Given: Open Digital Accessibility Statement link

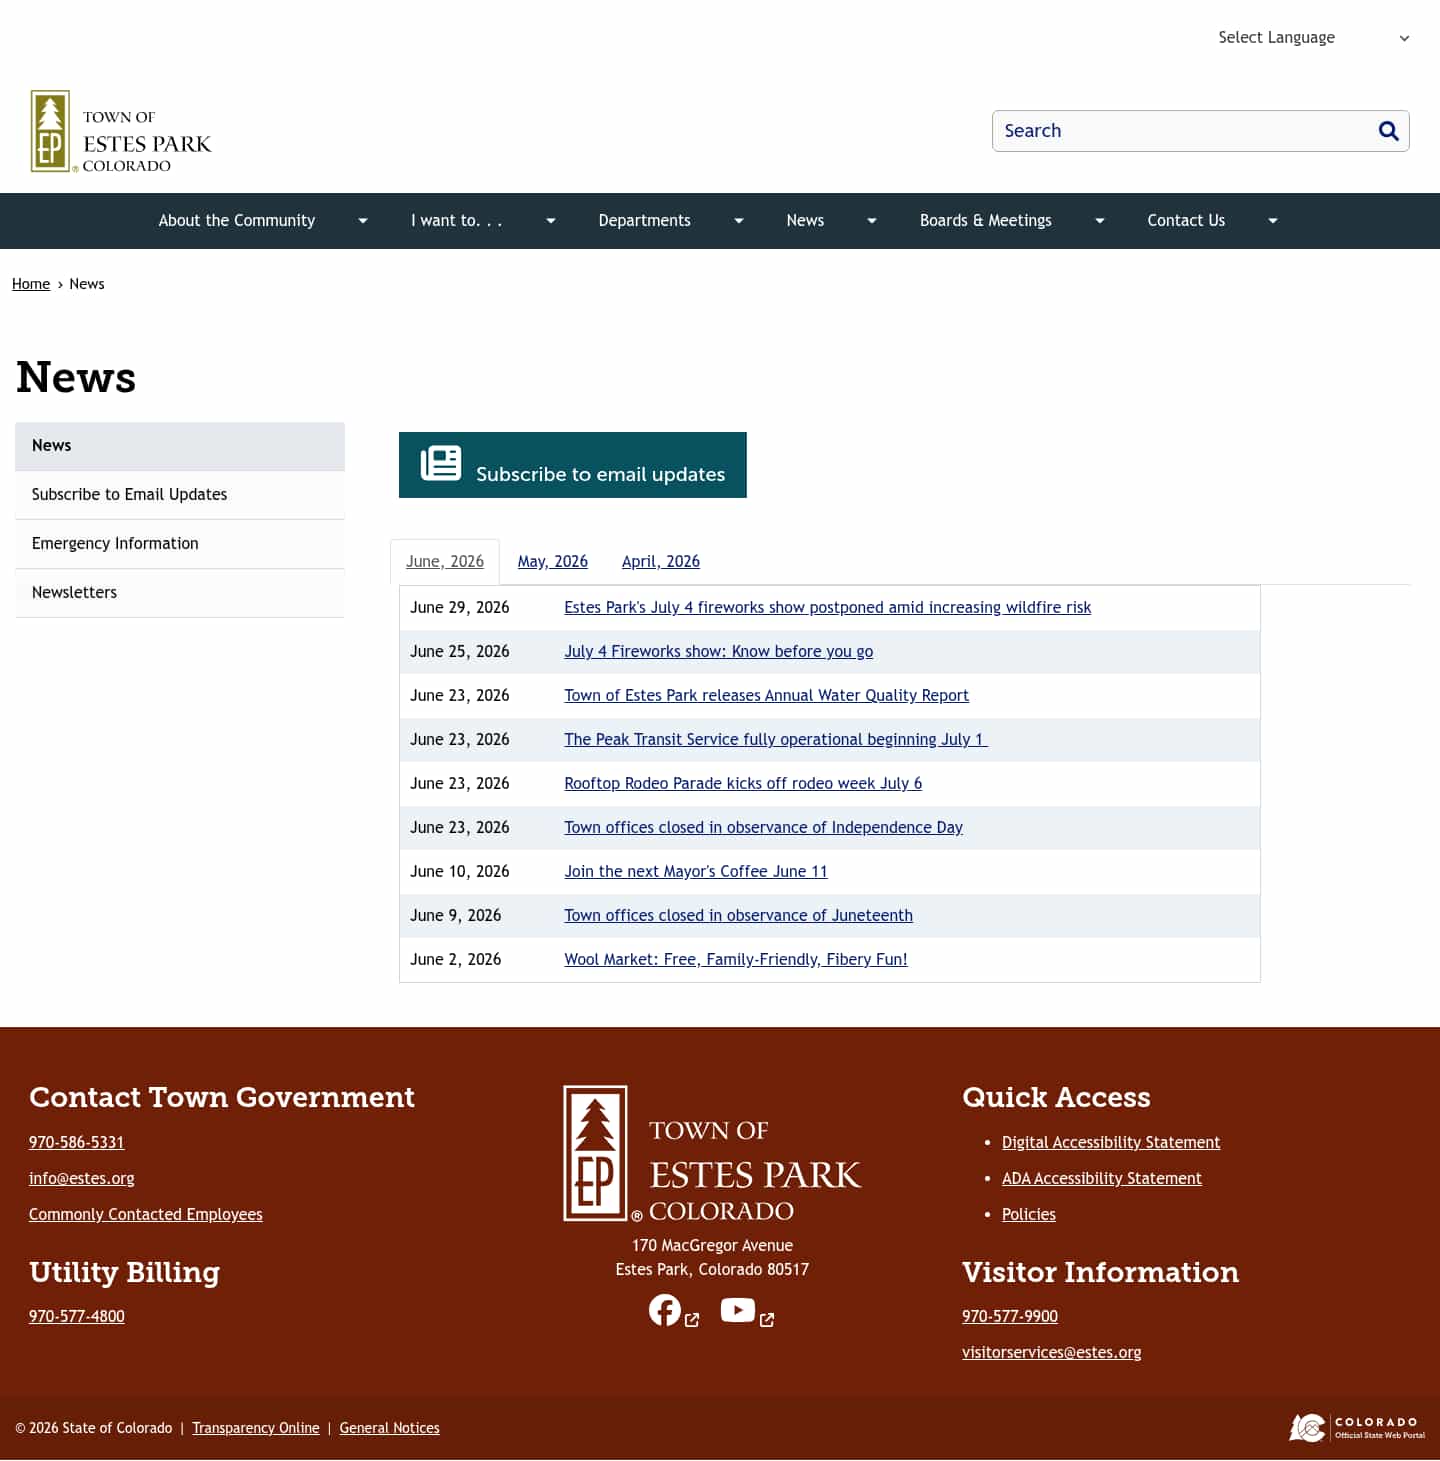Looking at the screenshot, I should point(1111,1143).
